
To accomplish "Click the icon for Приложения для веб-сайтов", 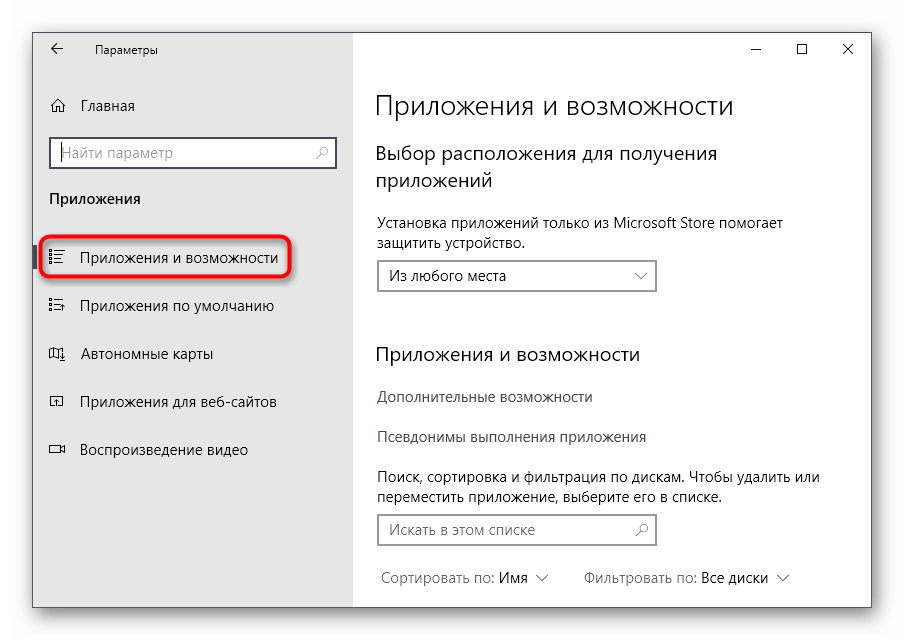I will pyautogui.click(x=57, y=402).
